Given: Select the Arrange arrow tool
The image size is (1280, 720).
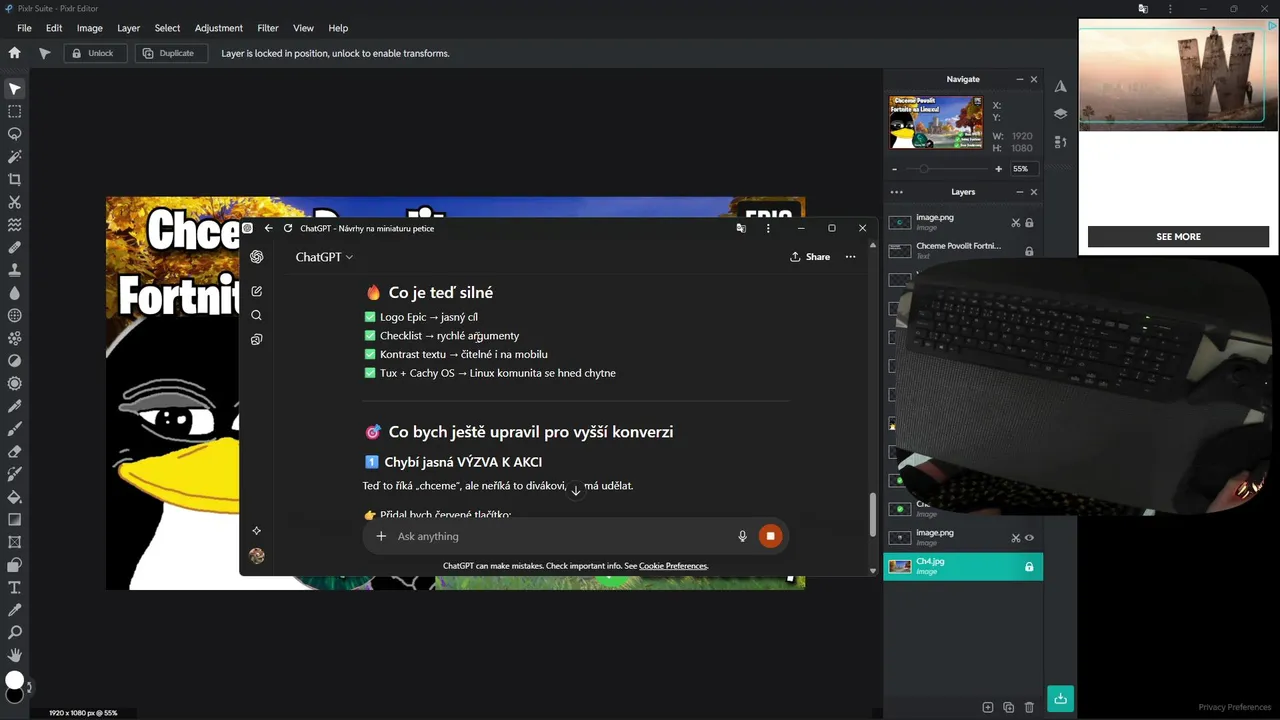Looking at the screenshot, I should 15,89.
